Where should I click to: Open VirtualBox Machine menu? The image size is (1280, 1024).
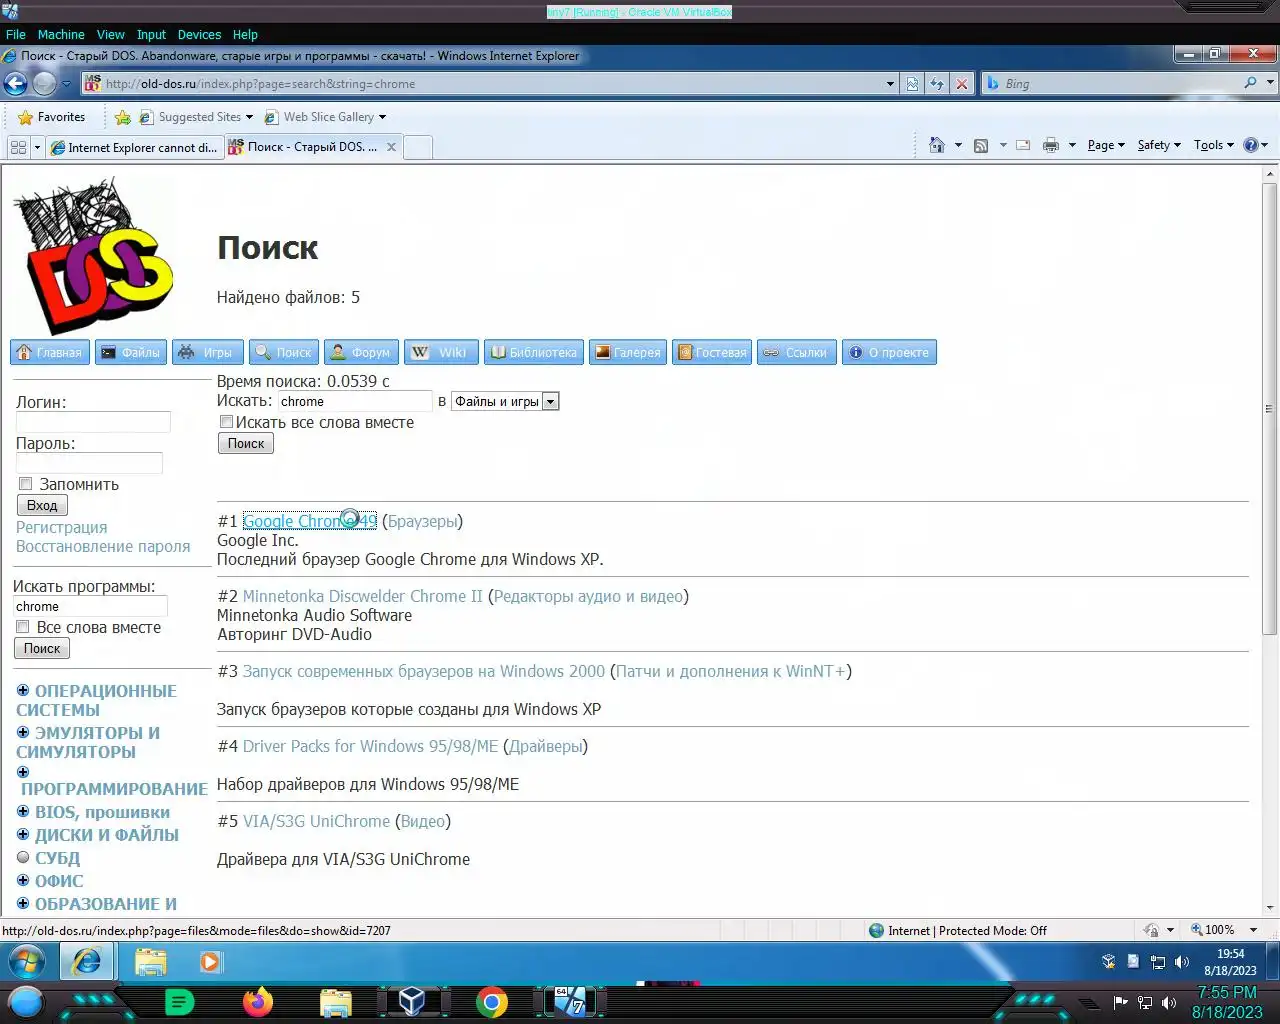tap(61, 34)
